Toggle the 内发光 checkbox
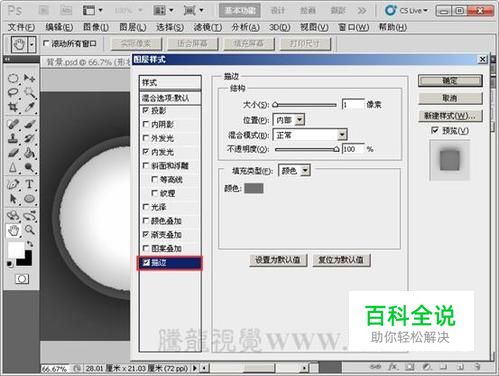The image size is (499, 376). pos(146,152)
